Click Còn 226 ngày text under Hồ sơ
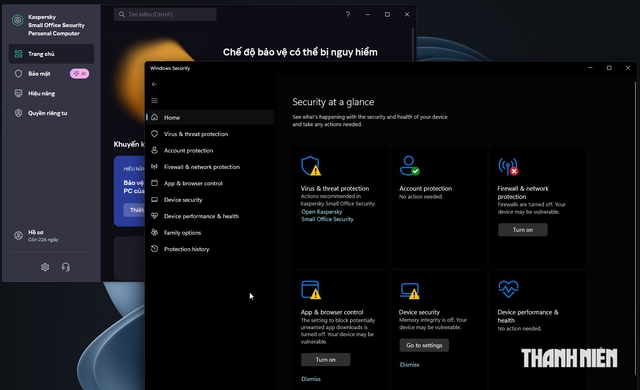Viewport: 640px width, 390px height. point(43,240)
